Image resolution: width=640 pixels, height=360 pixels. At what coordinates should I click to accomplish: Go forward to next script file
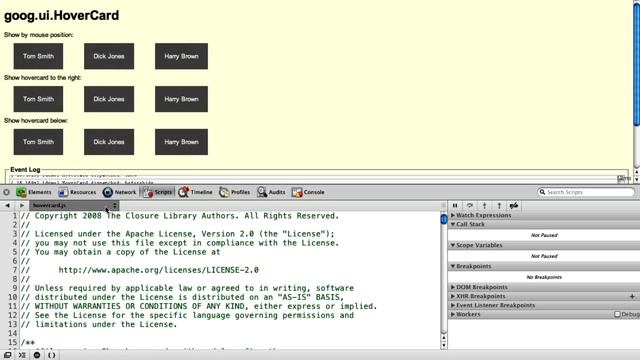coord(22,205)
